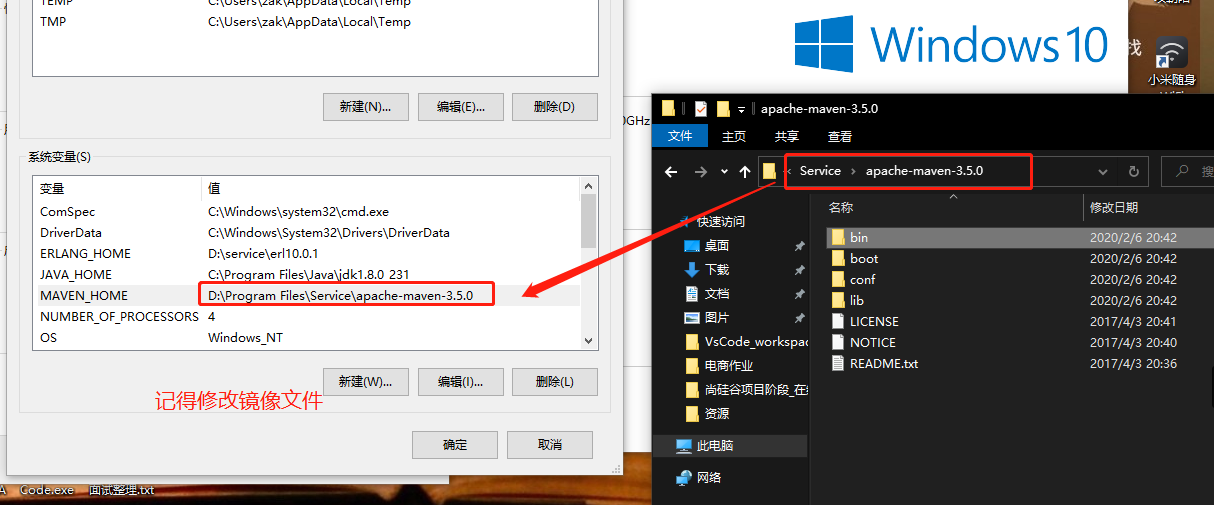The width and height of the screenshot is (1214, 505).
Task: Click the README.txt file icon
Action: point(838,364)
